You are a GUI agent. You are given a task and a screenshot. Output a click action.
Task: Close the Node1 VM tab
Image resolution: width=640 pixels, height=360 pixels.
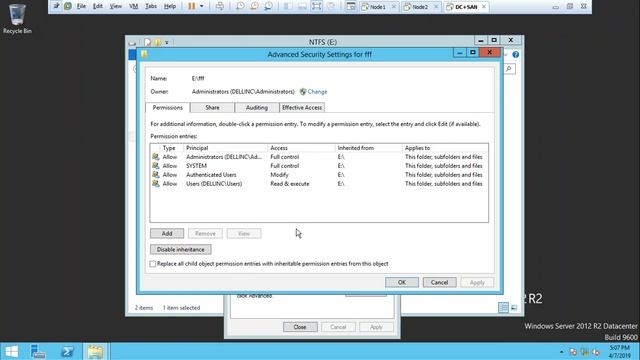coord(393,7)
